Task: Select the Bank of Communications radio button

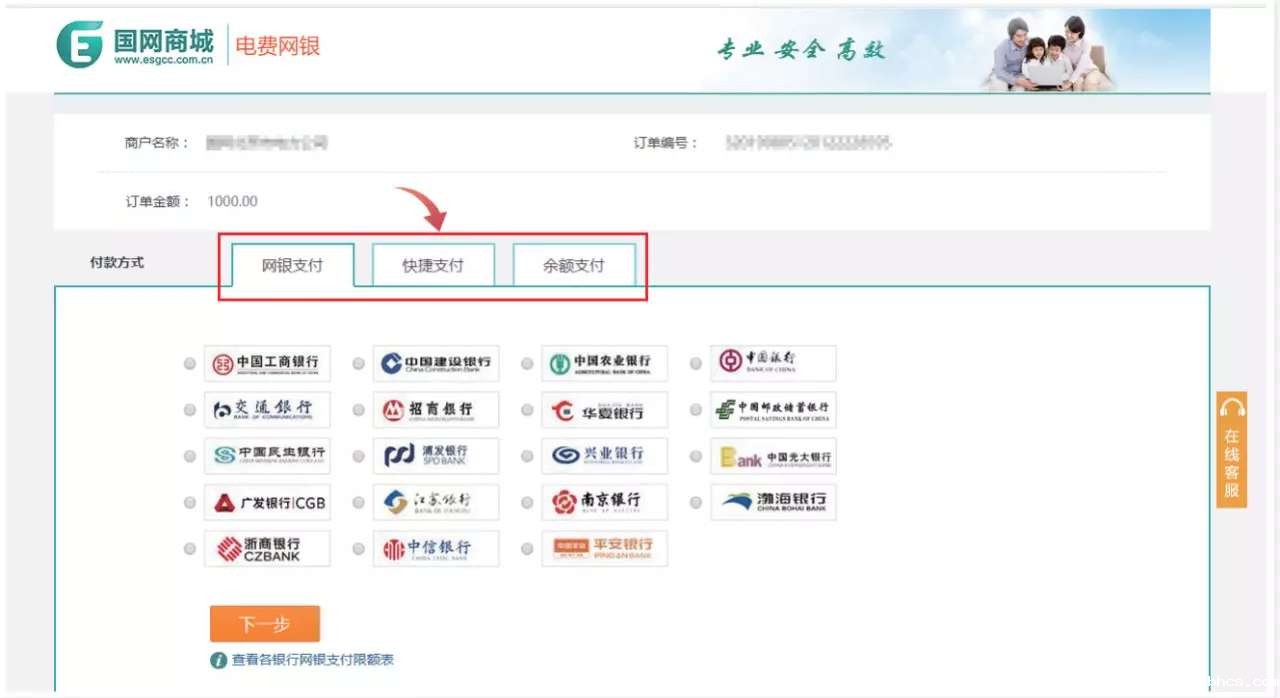Action: click(x=190, y=411)
